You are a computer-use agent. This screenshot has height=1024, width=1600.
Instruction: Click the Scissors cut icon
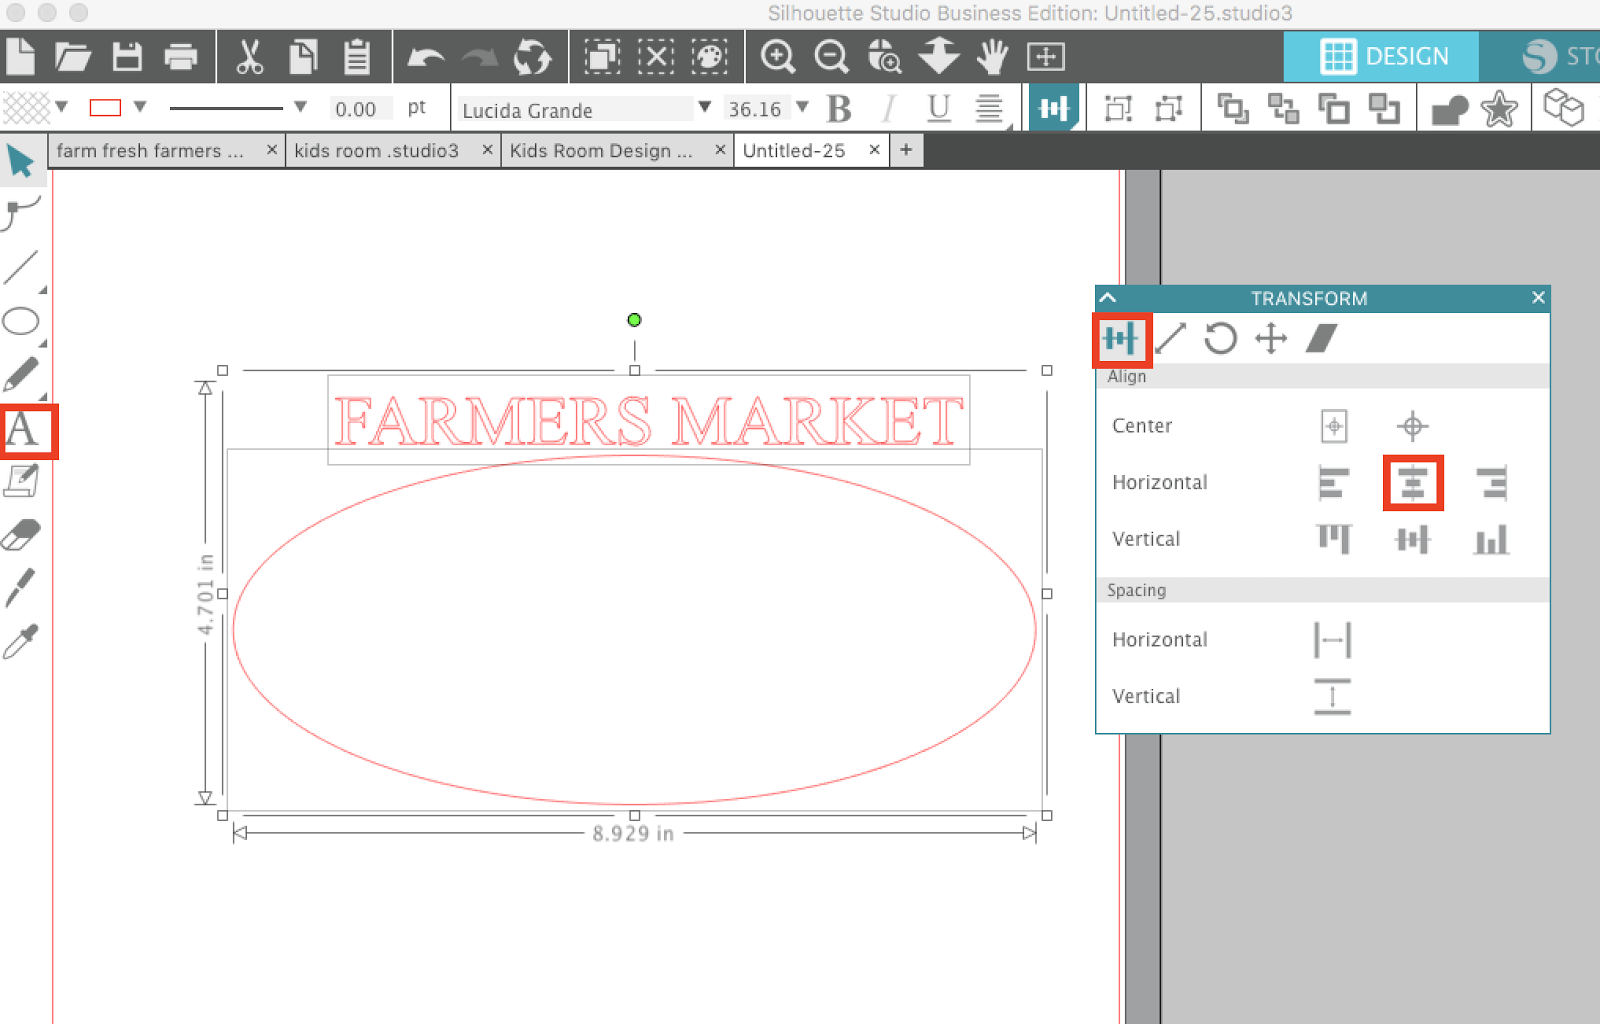click(250, 57)
